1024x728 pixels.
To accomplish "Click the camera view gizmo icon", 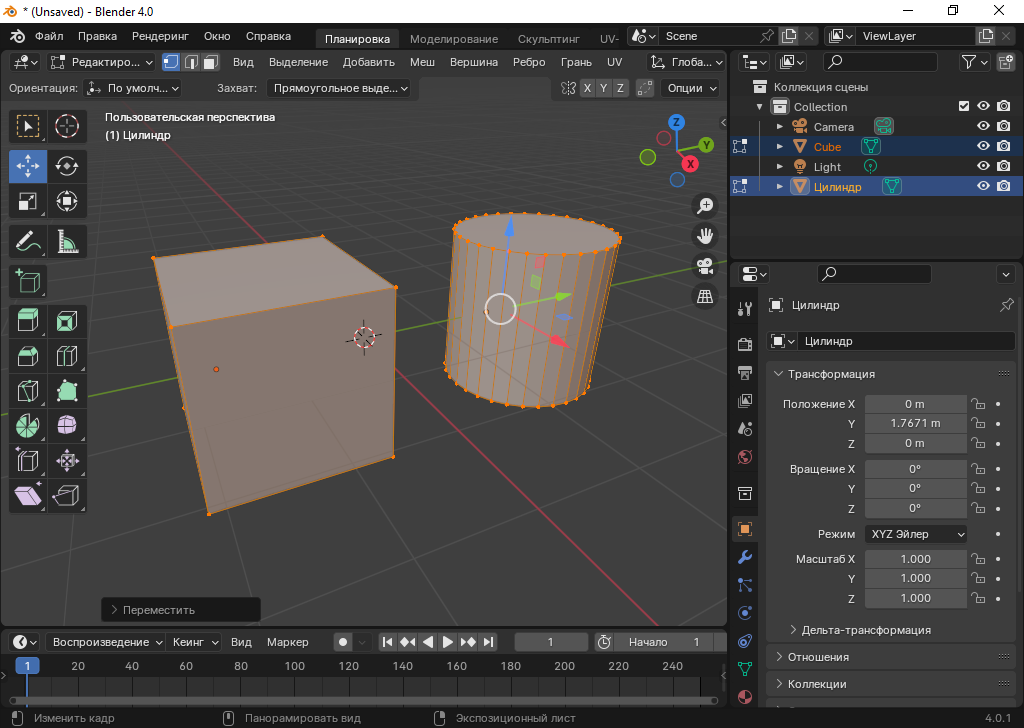I will pos(705,266).
